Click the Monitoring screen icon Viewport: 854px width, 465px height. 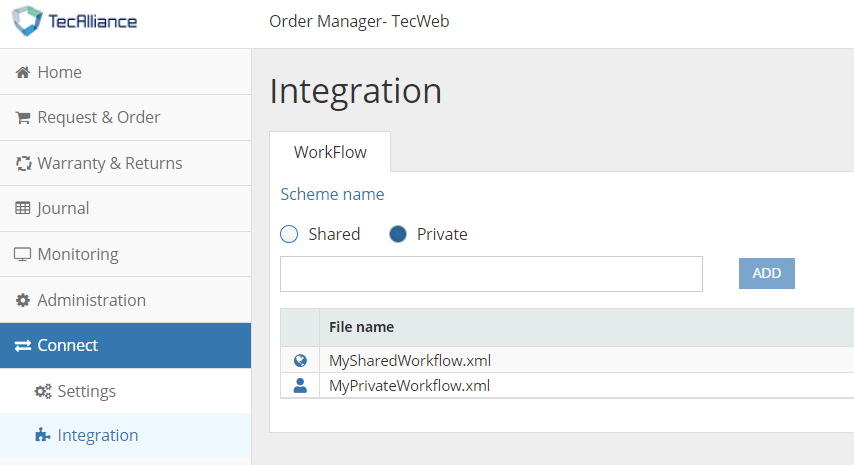coord(23,255)
